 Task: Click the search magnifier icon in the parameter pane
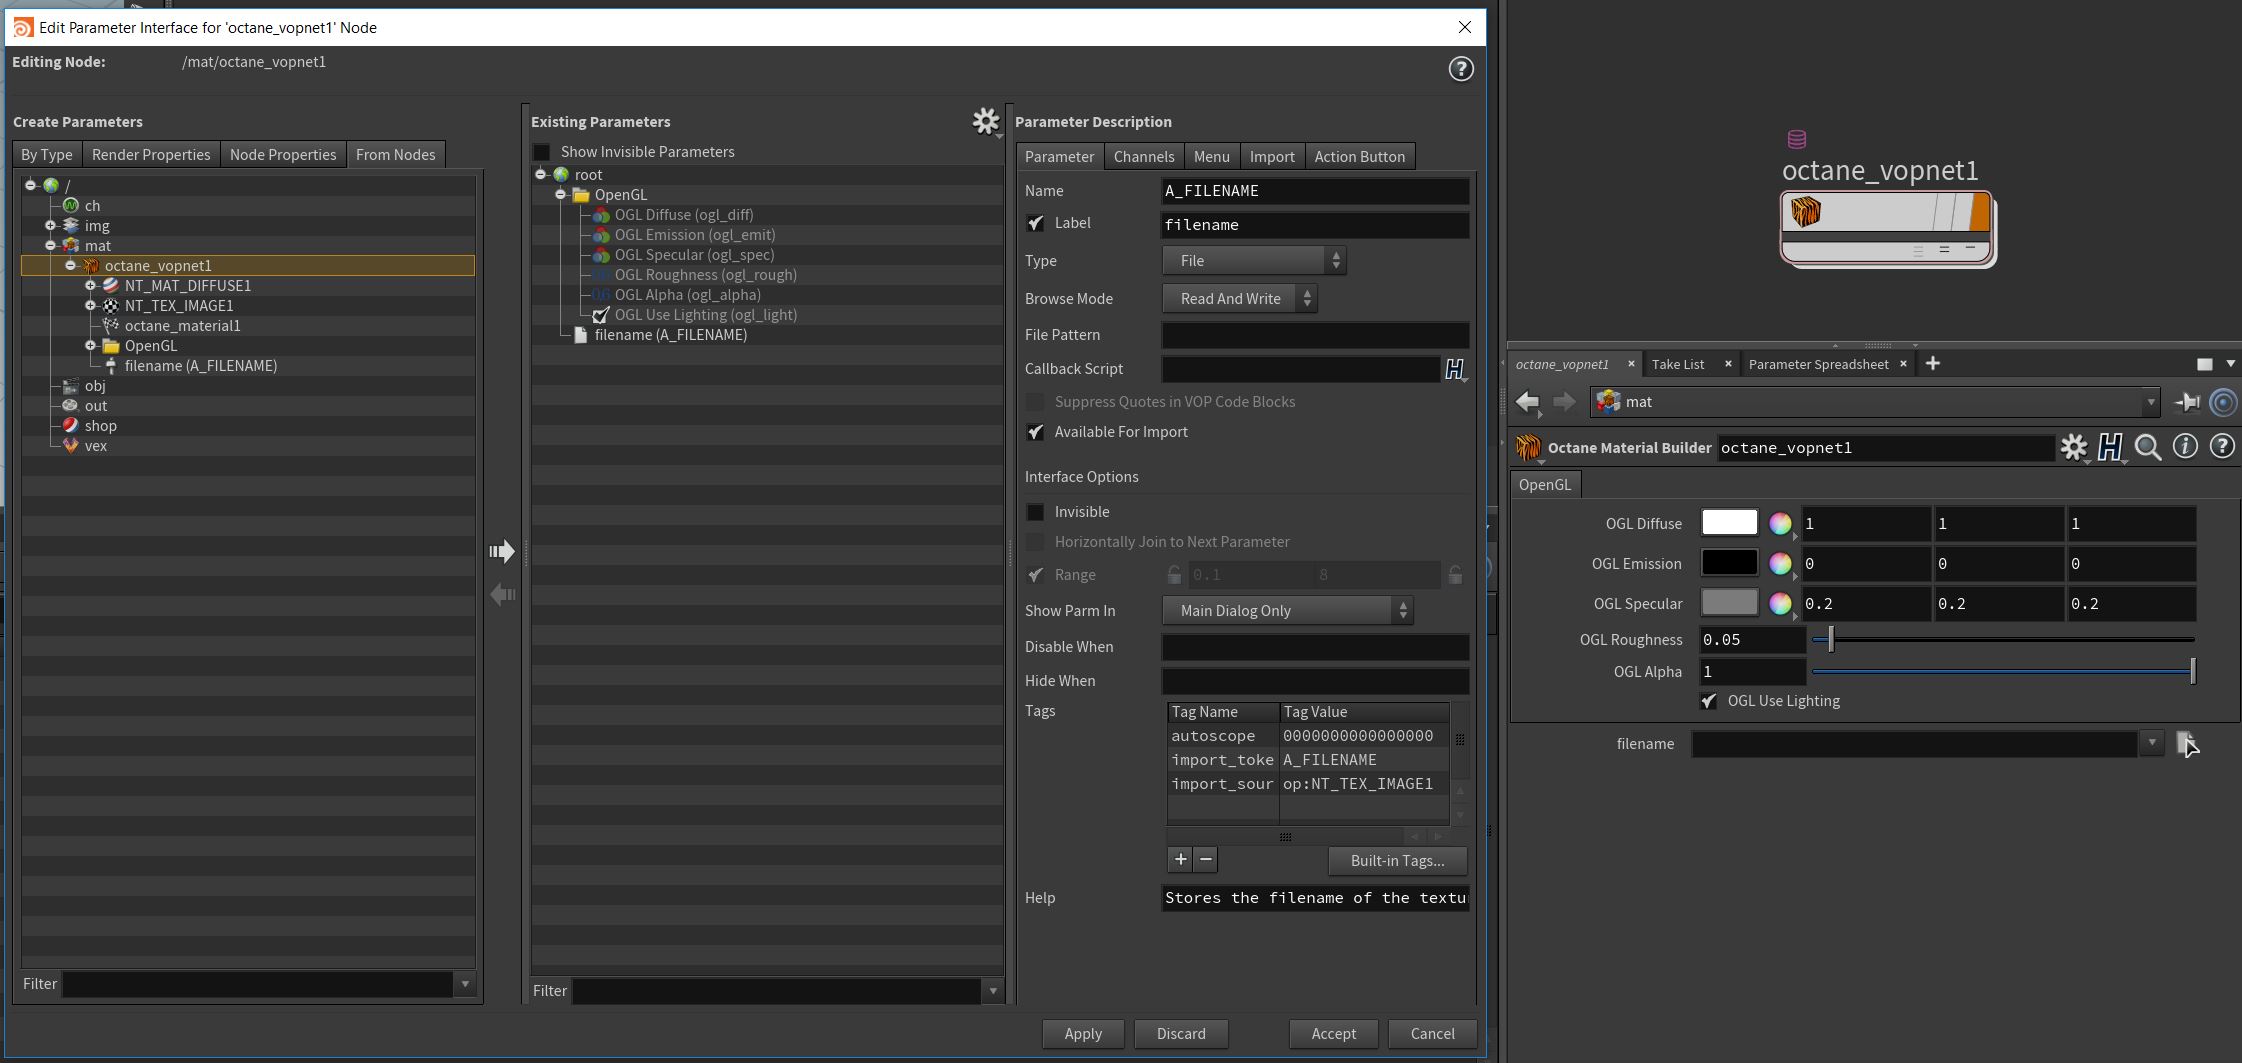click(2148, 447)
